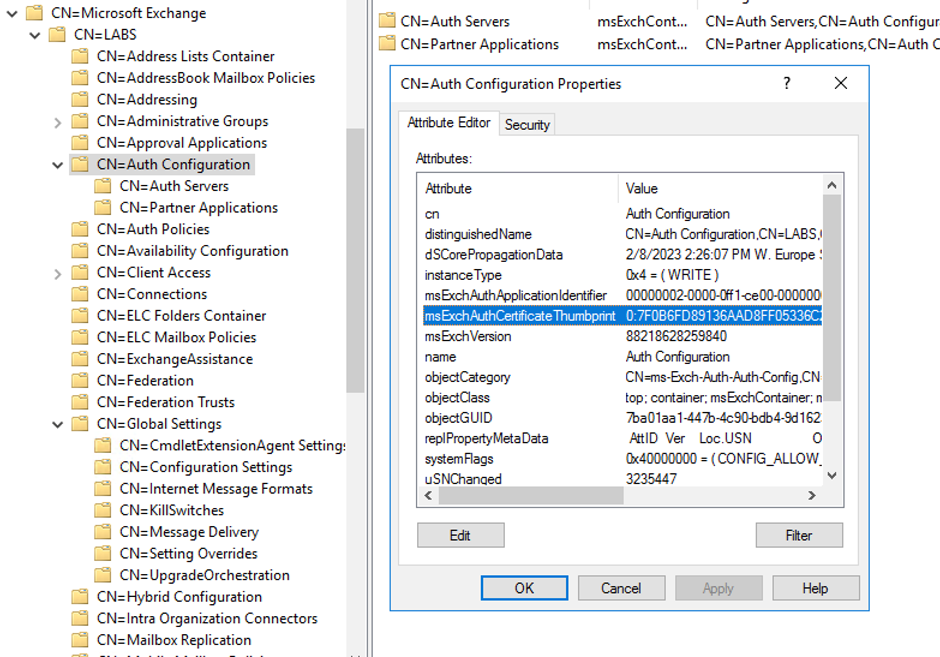Screen dimensions: 940x657
Task: Click the attribute list scroll right arrow
Action: [812, 495]
